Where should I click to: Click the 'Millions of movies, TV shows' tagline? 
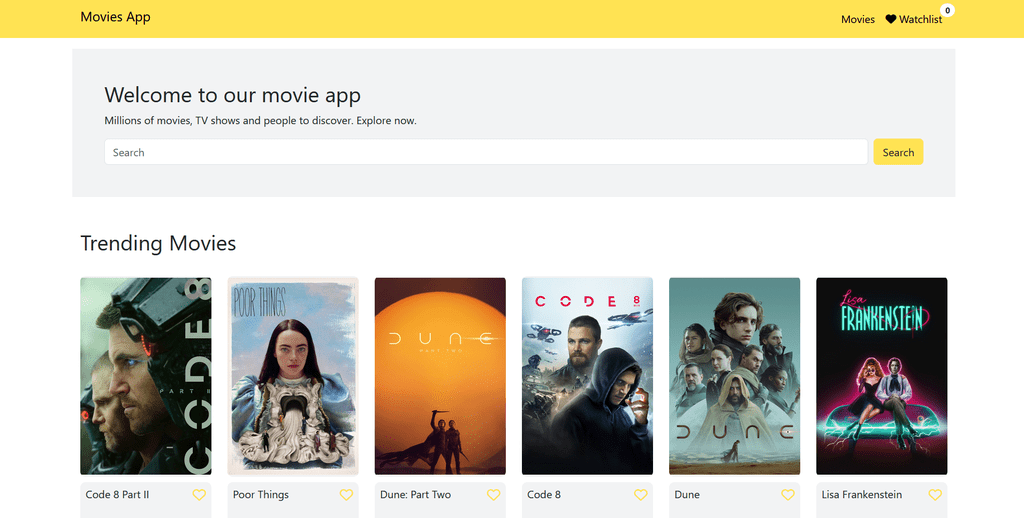click(261, 121)
